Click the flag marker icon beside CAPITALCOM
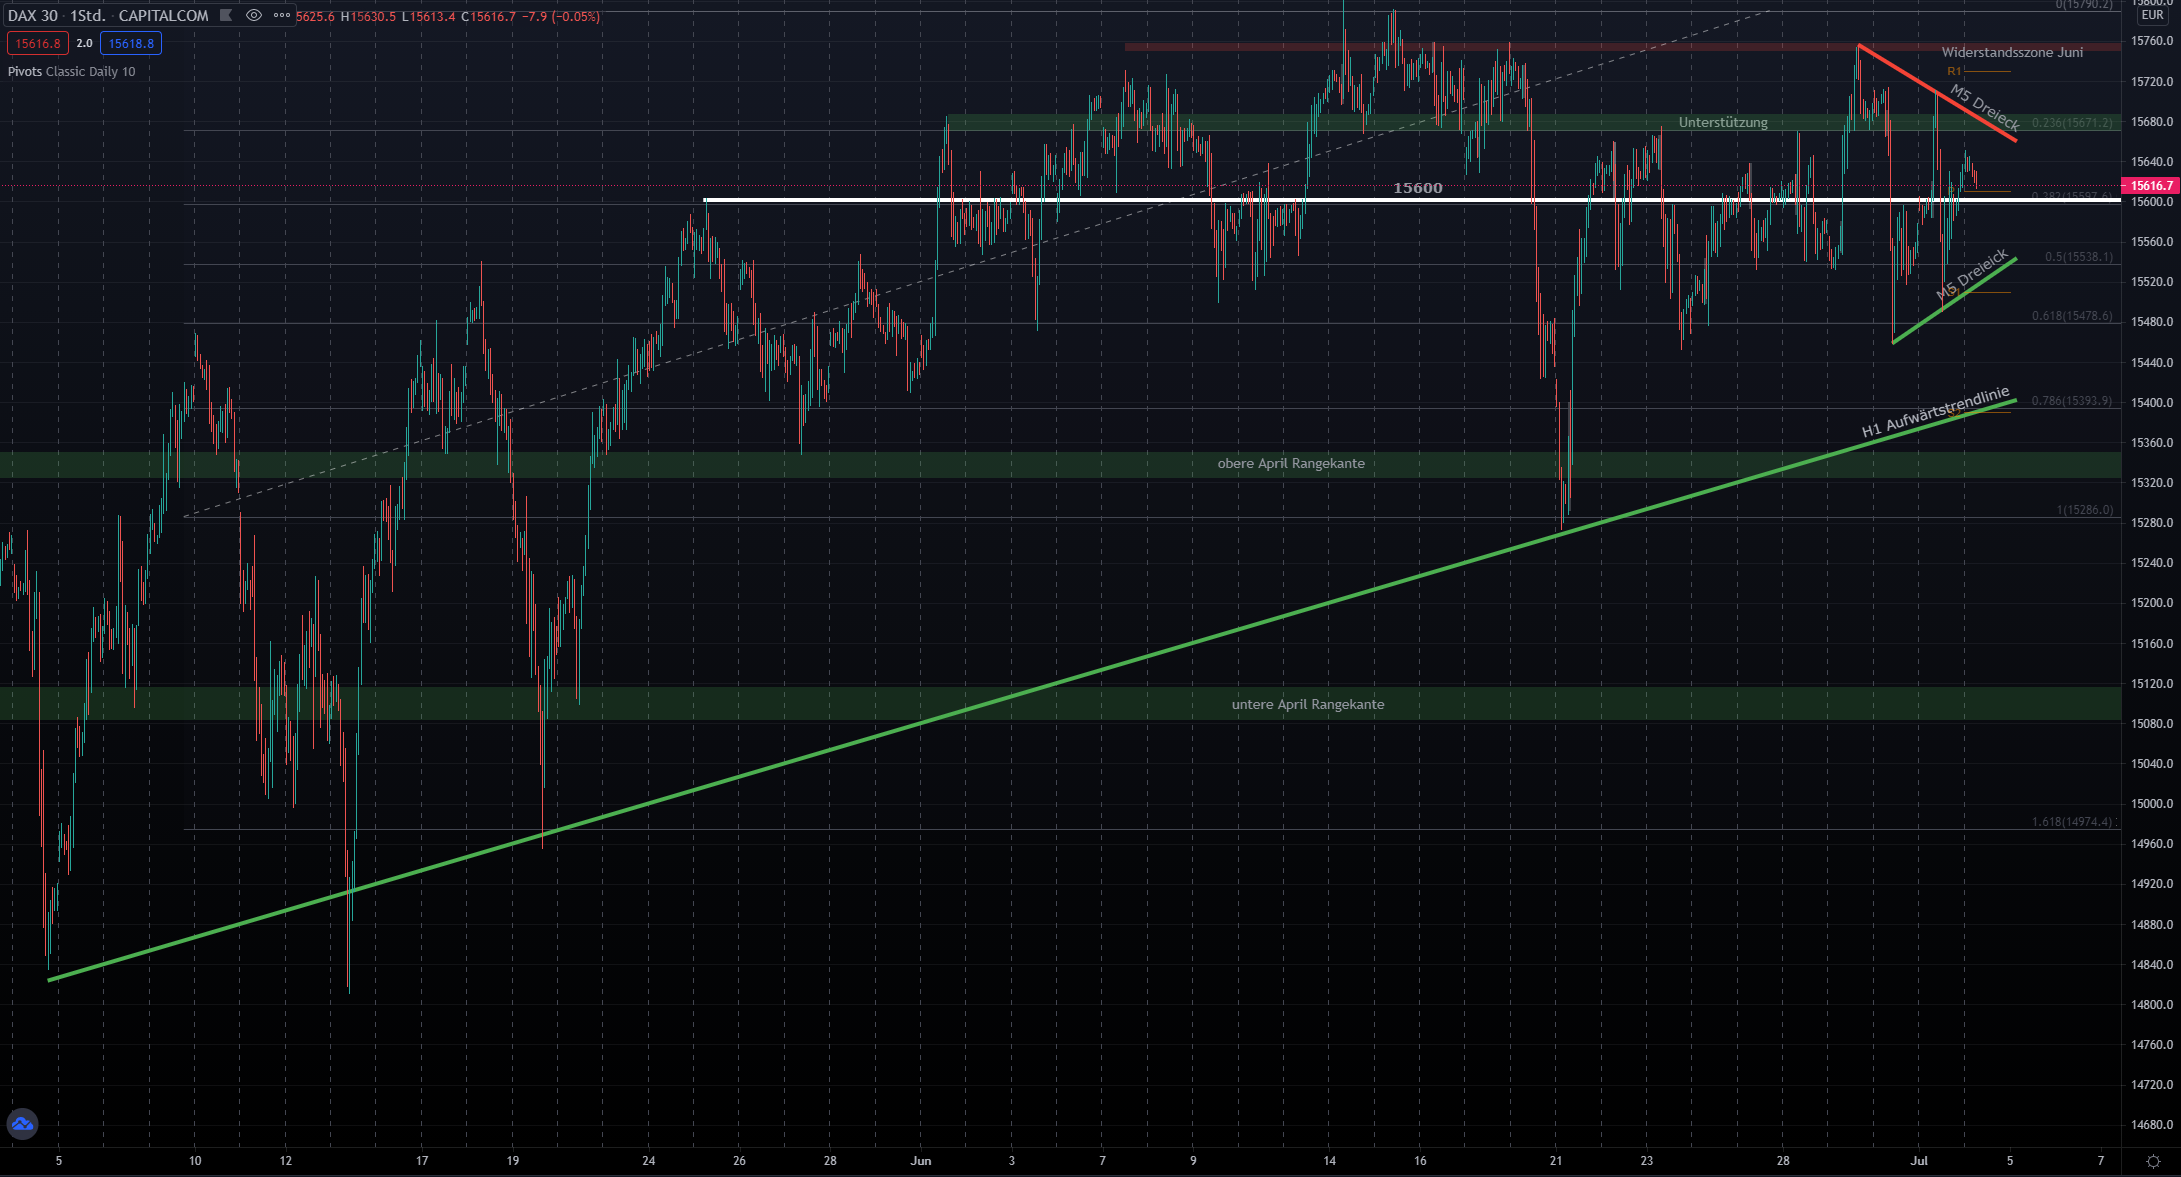The width and height of the screenshot is (2181, 1177). (x=226, y=15)
